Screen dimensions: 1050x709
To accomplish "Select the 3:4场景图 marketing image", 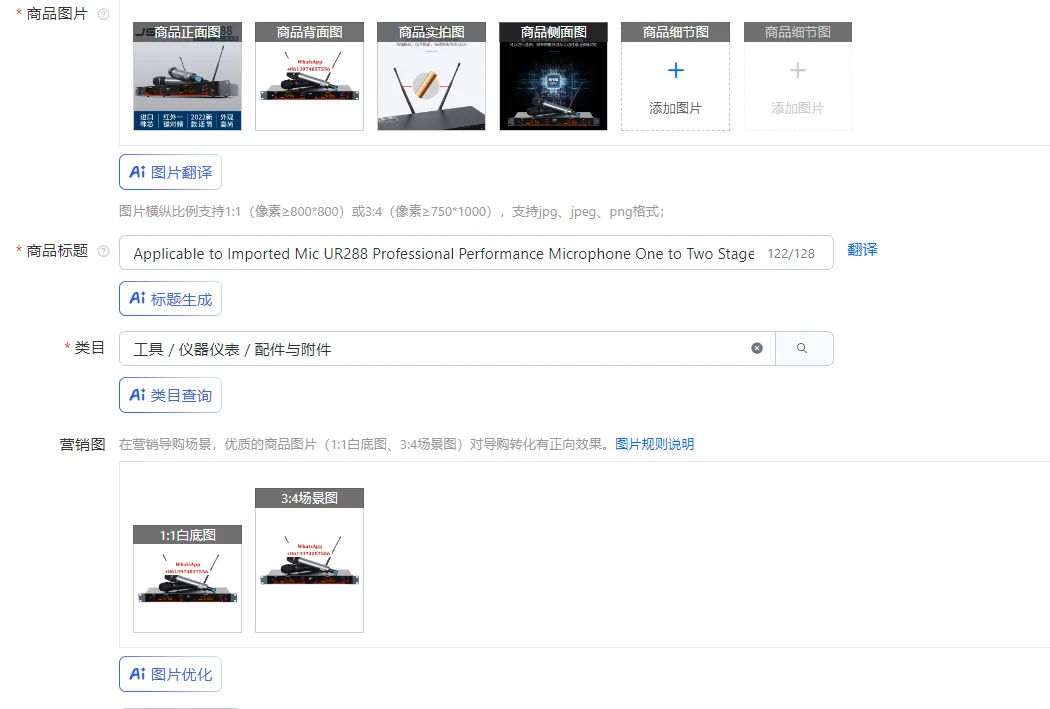I will tap(309, 560).
